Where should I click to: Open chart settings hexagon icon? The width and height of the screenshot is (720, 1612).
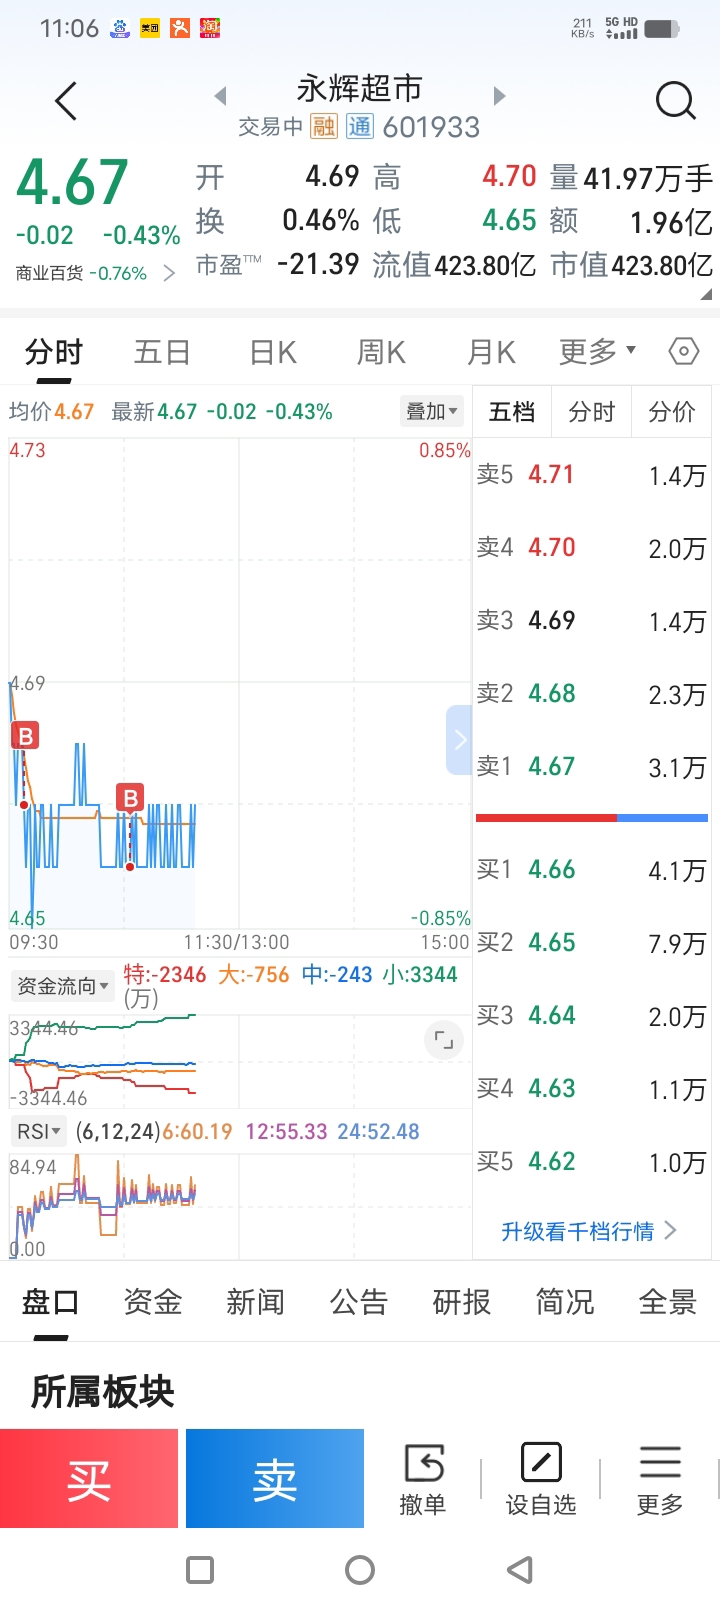pos(683,351)
